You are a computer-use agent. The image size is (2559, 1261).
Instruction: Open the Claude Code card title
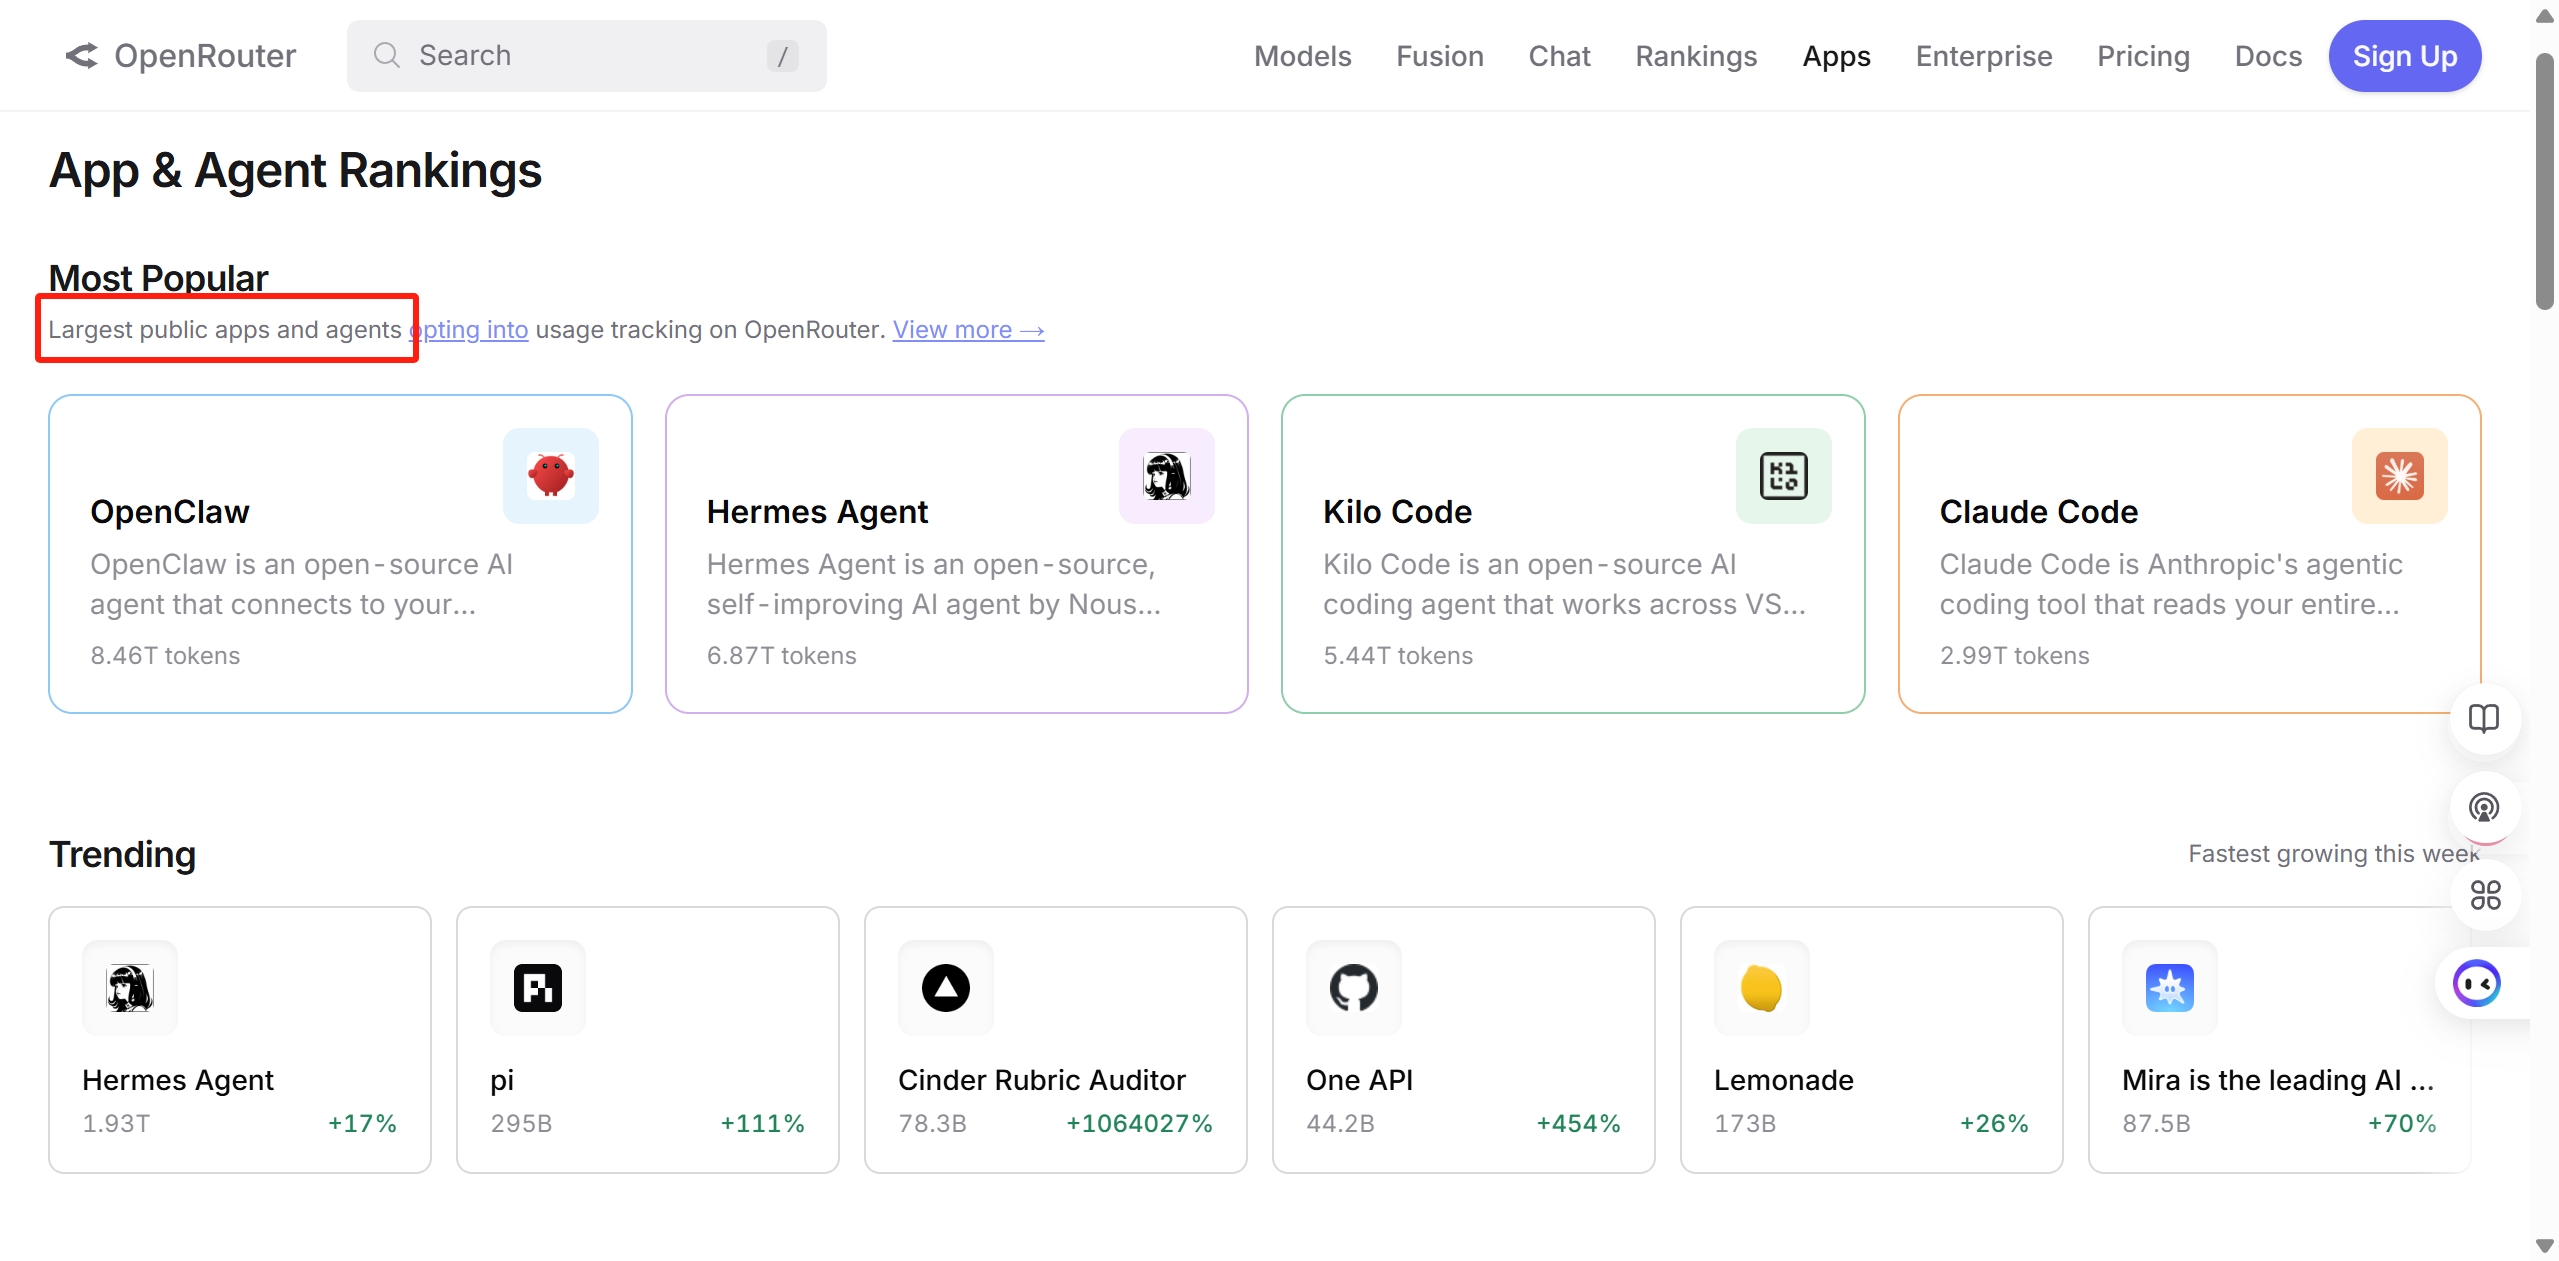click(2038, 512)
